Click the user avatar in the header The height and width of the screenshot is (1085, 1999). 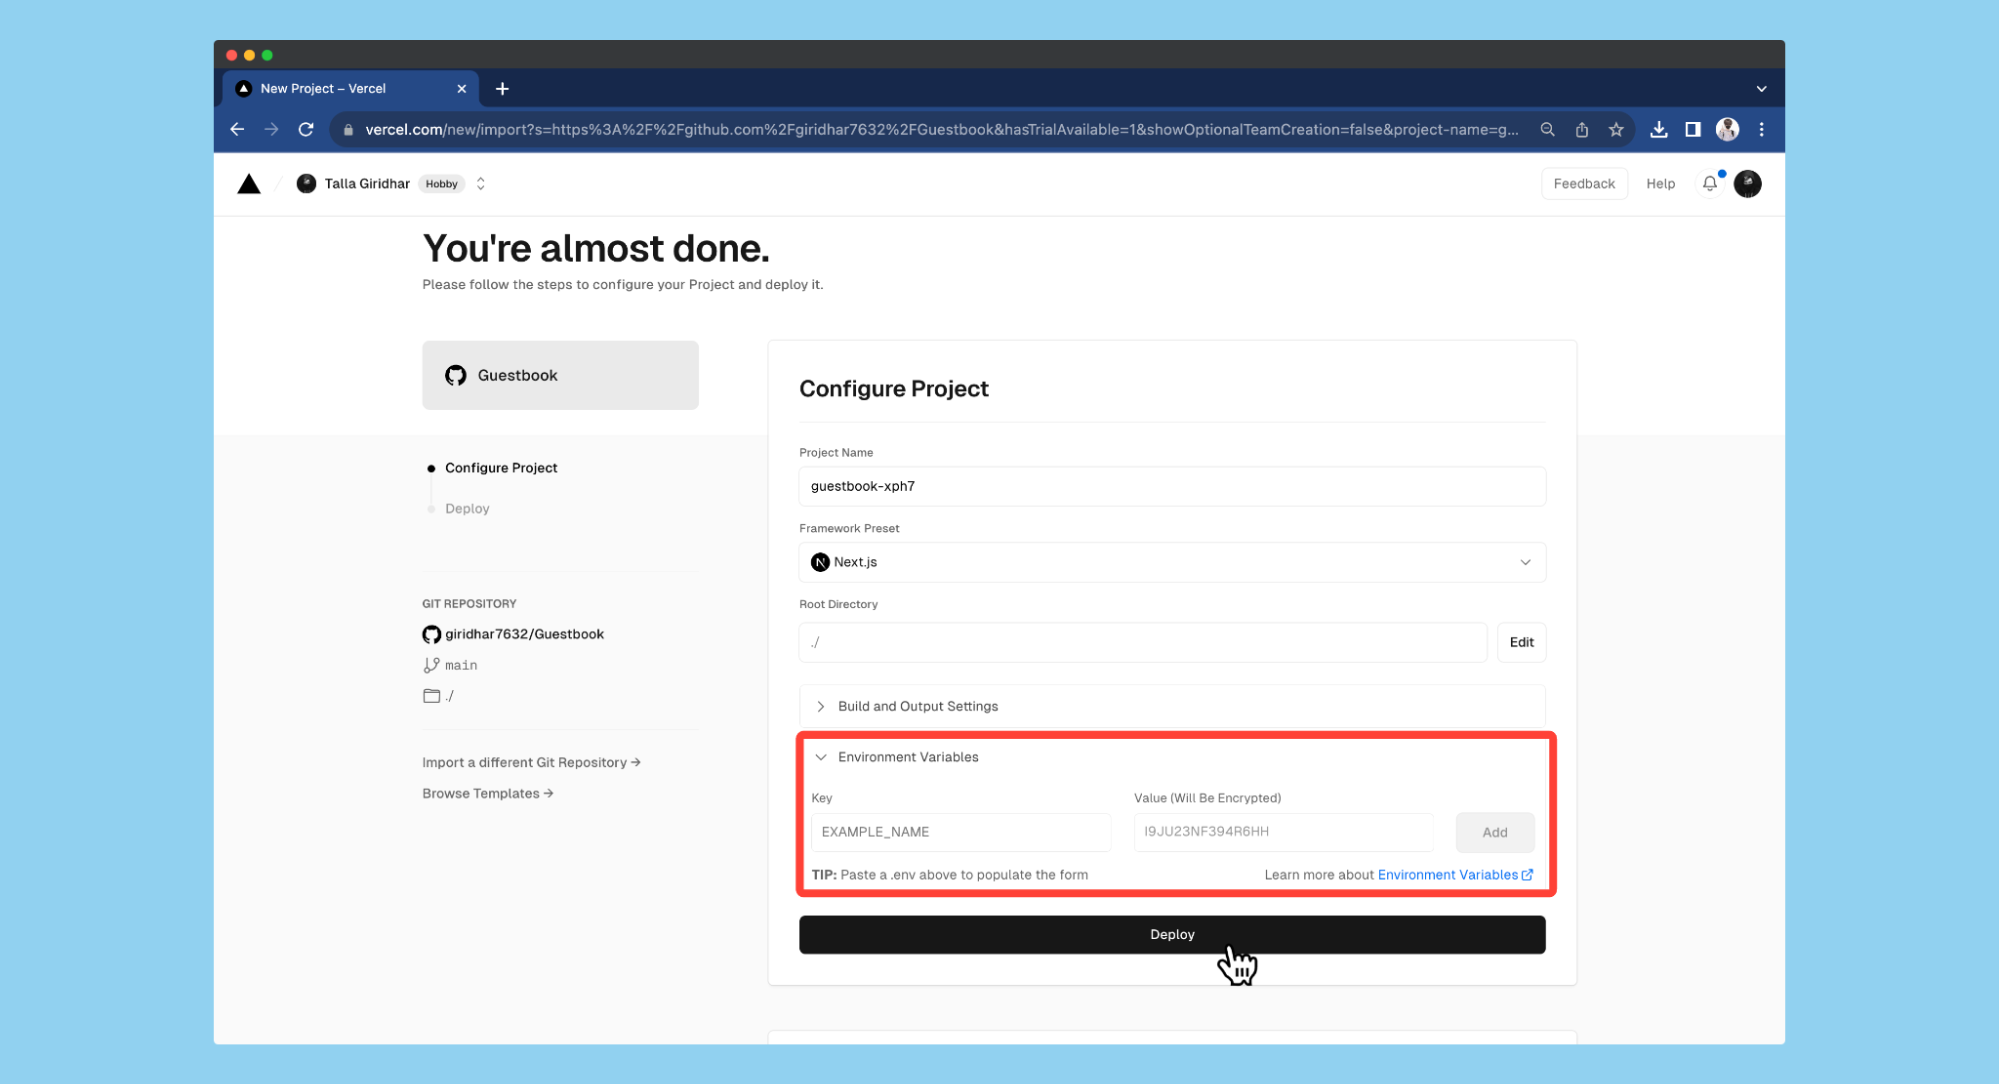[1747, 184]
